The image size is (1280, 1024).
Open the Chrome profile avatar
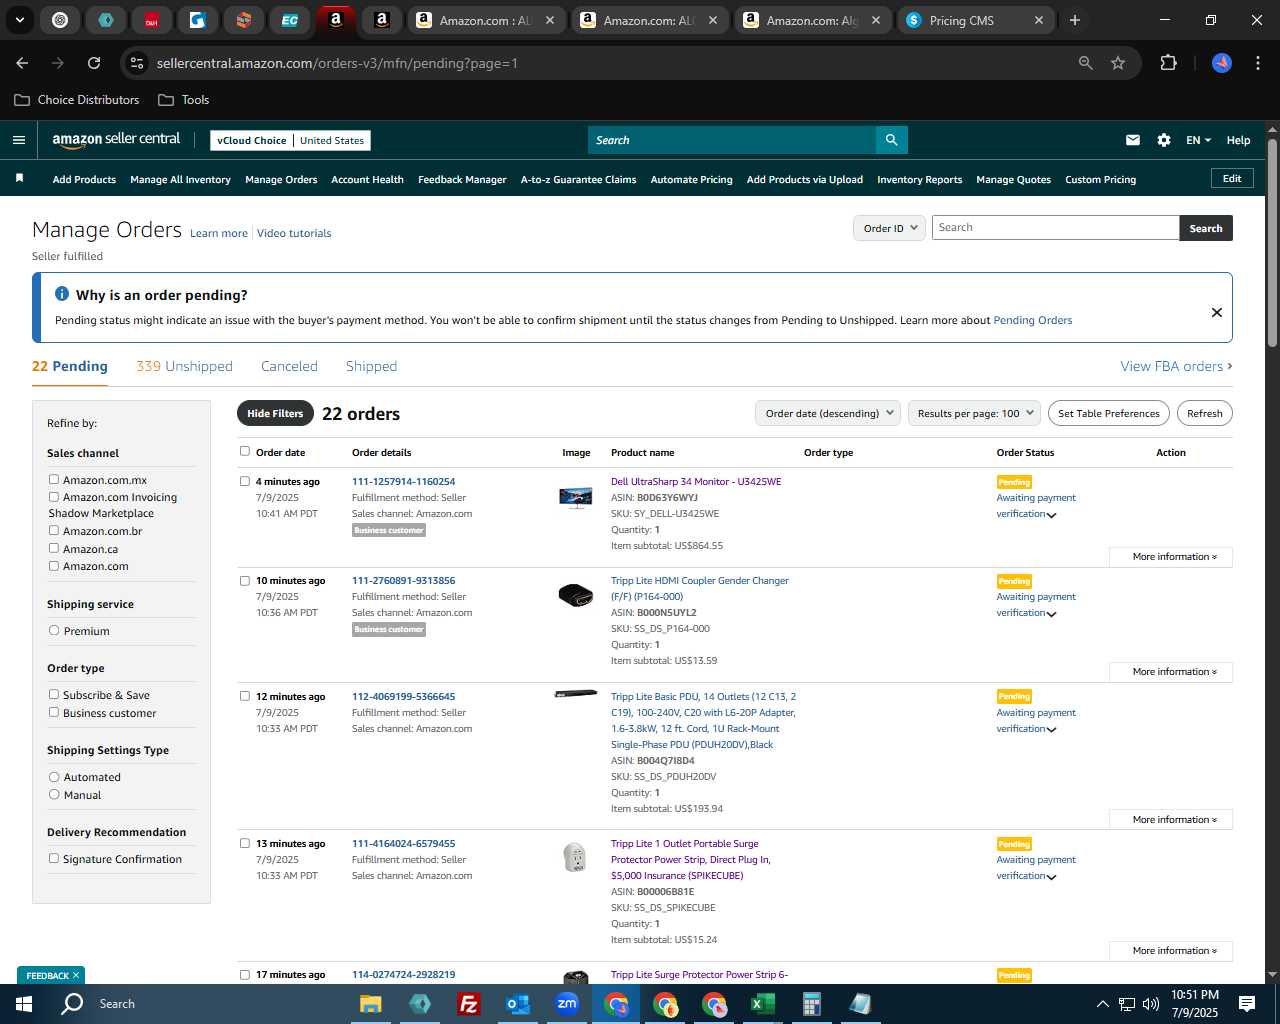1222,63
